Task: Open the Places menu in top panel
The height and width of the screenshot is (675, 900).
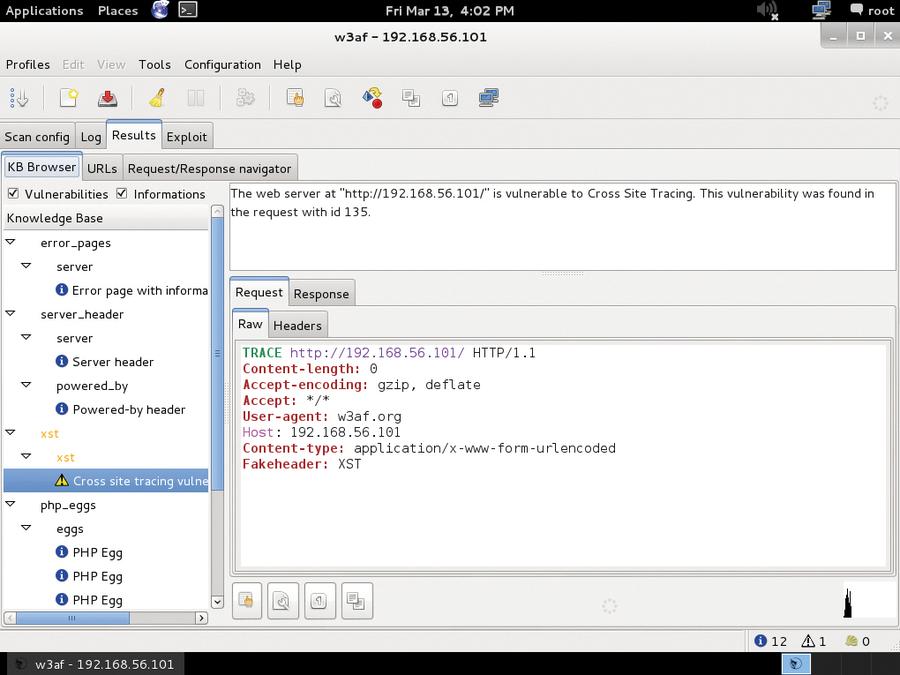Action: tap(118, 11)
